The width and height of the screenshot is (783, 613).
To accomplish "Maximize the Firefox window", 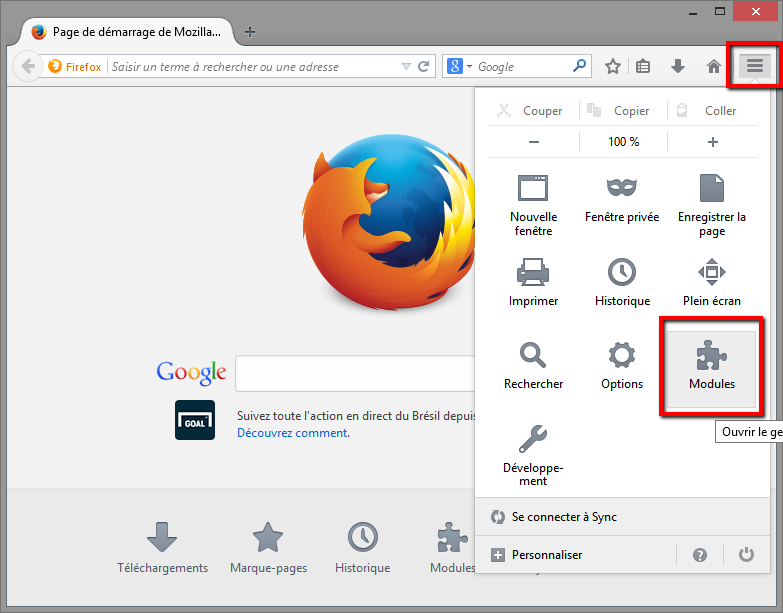I will click(x=720, y=11).
